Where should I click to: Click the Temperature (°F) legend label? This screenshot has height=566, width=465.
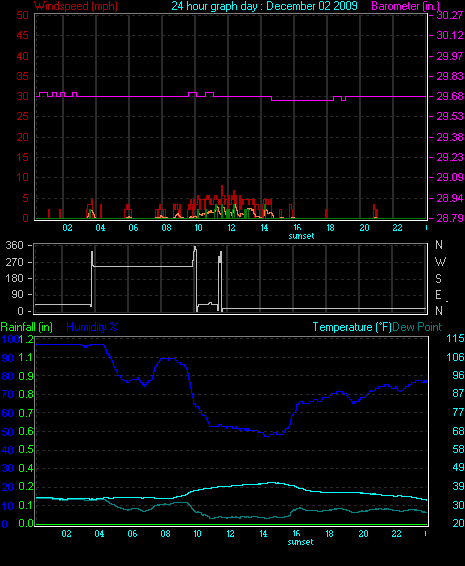(352, 327)
